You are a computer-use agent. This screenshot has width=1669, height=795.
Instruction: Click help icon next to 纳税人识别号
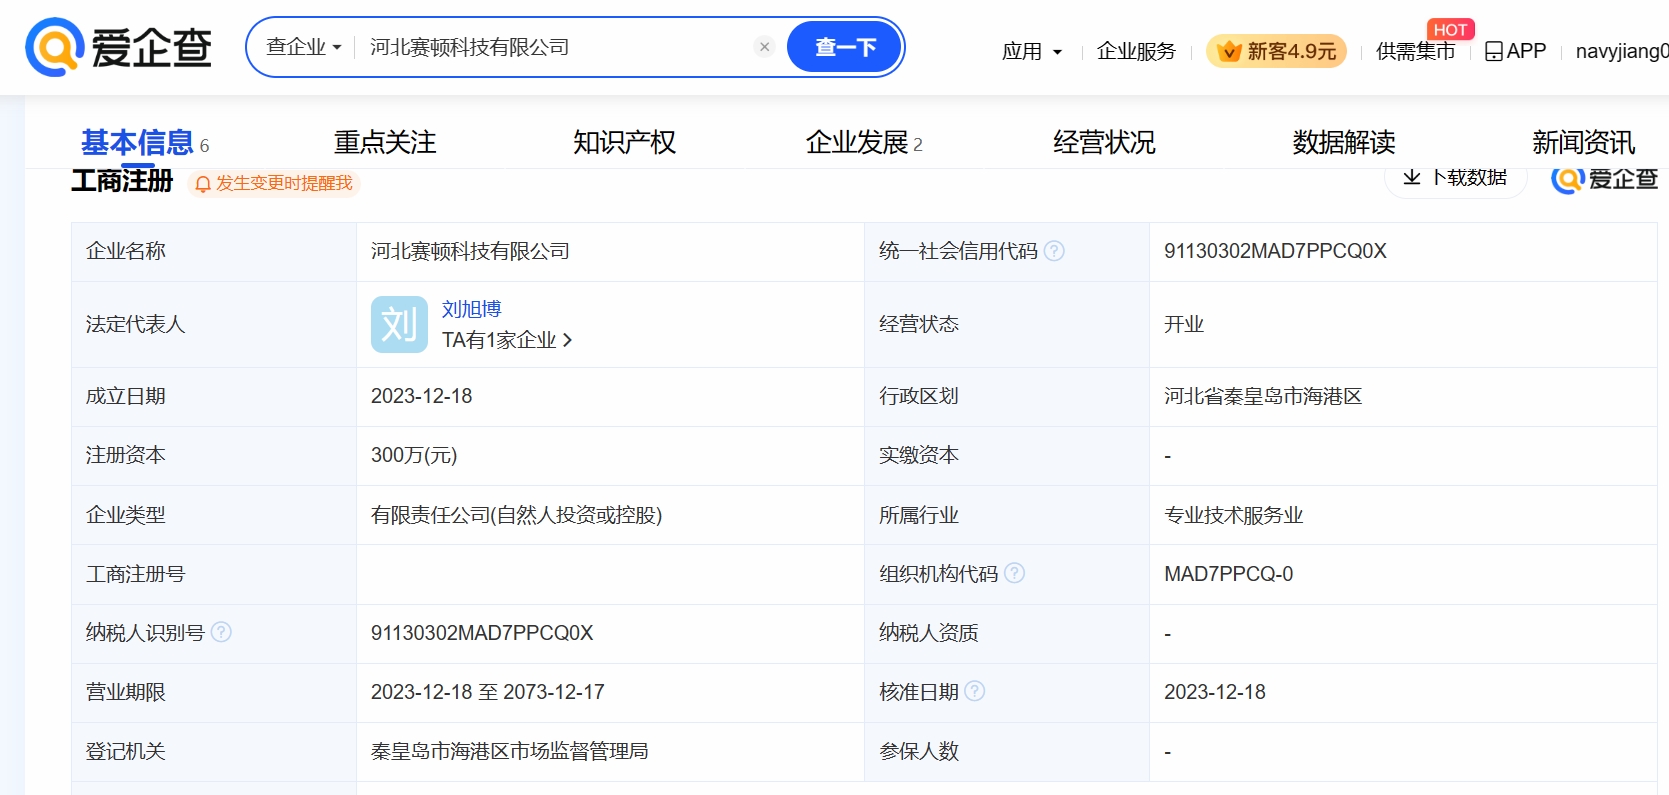coord(221,632)
